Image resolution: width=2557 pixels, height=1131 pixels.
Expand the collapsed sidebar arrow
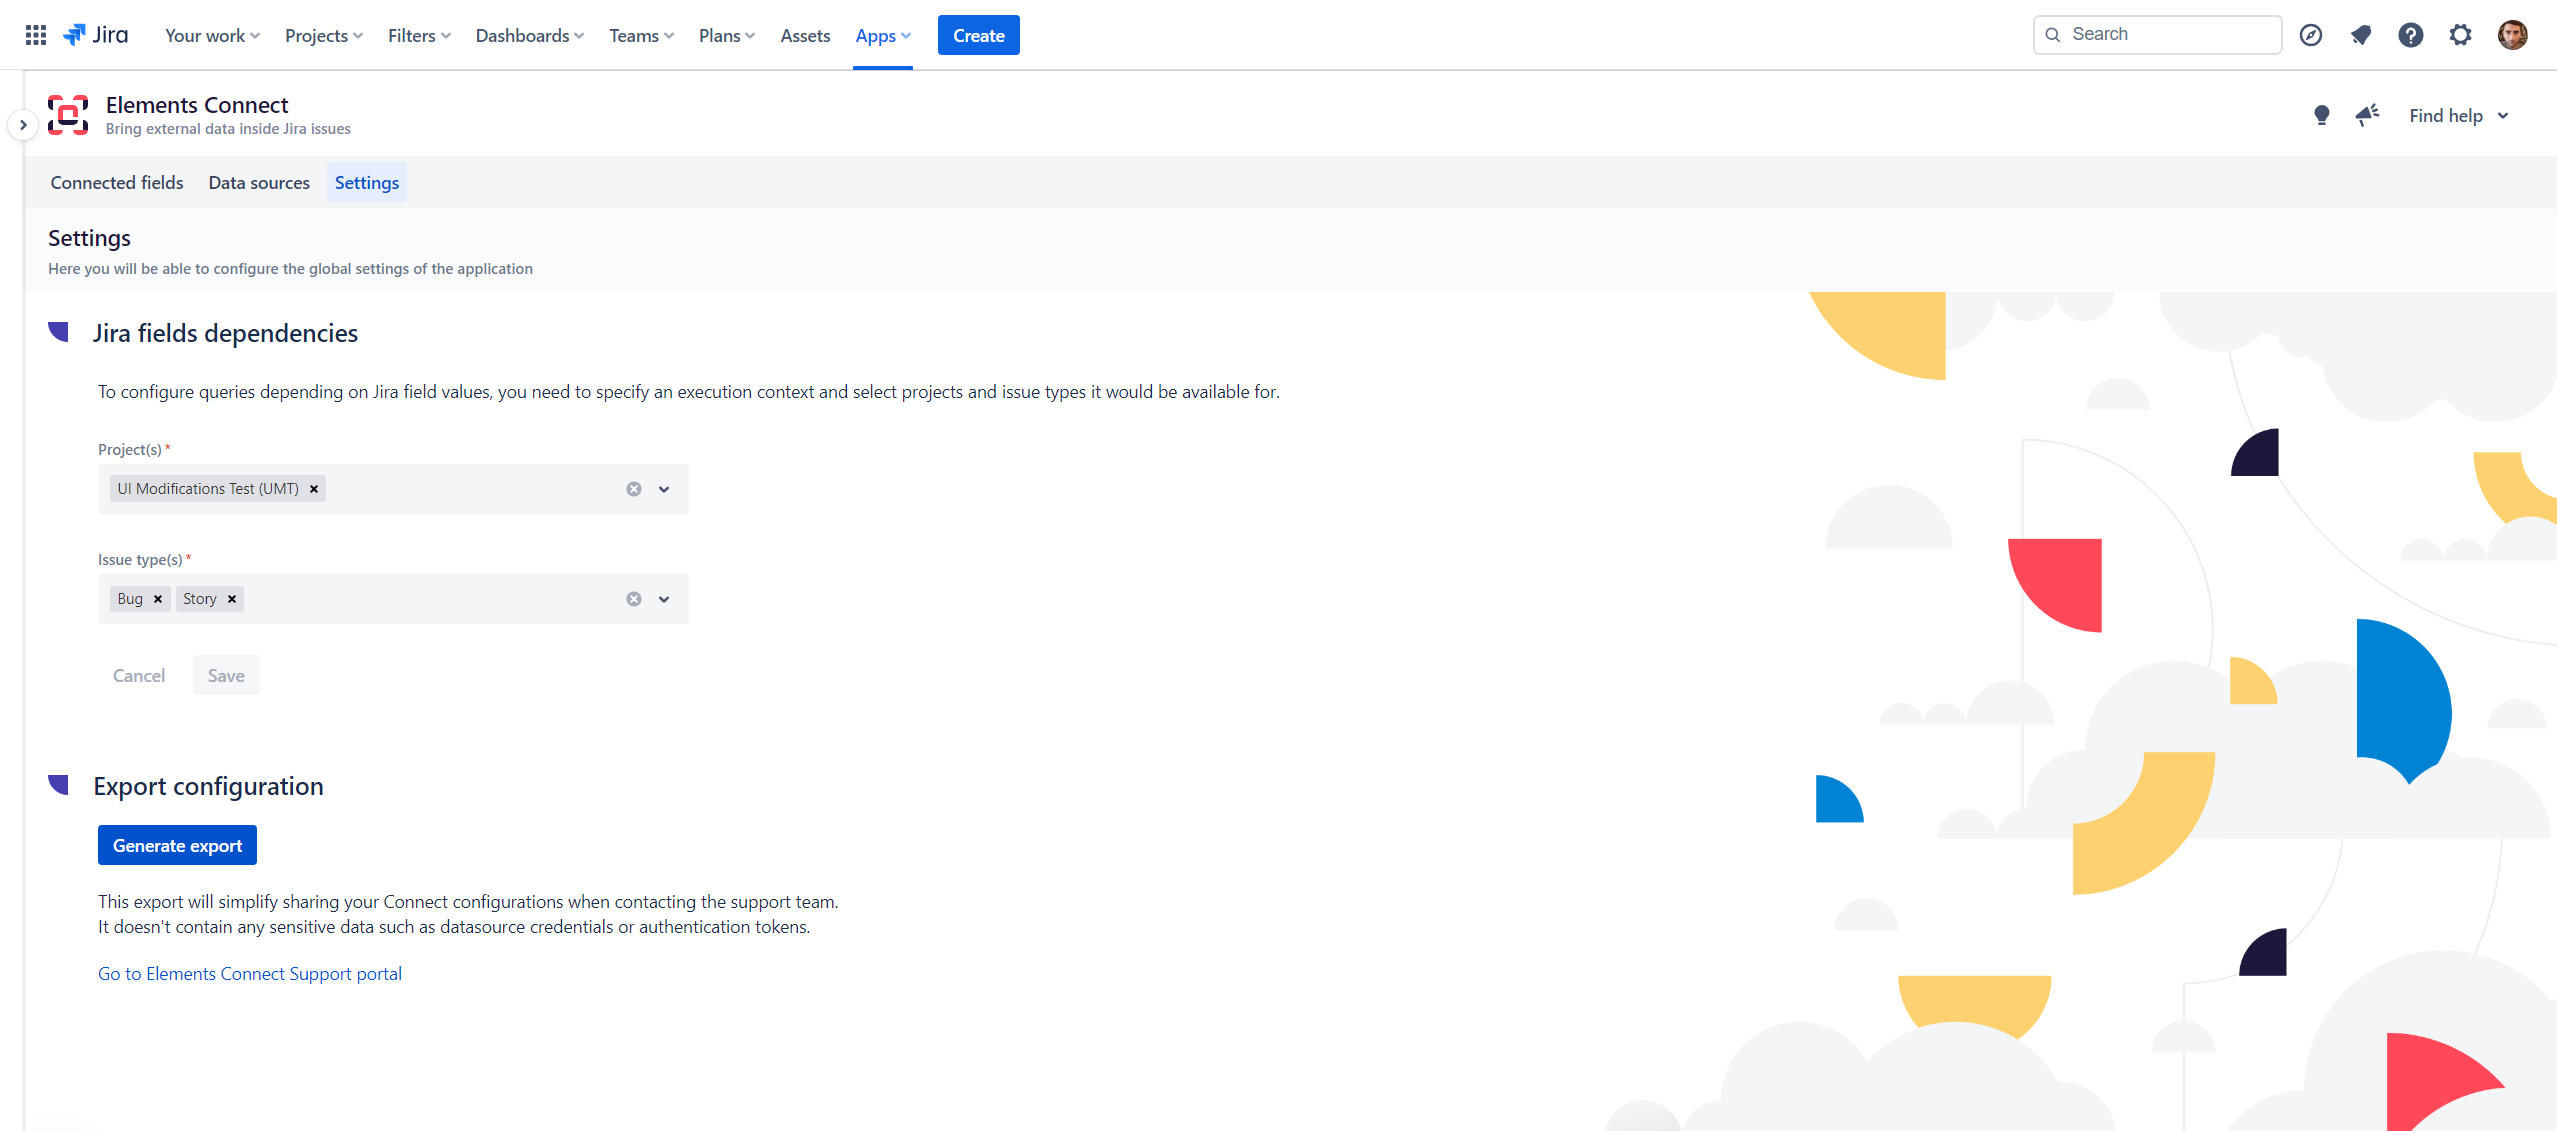point(23,125)
